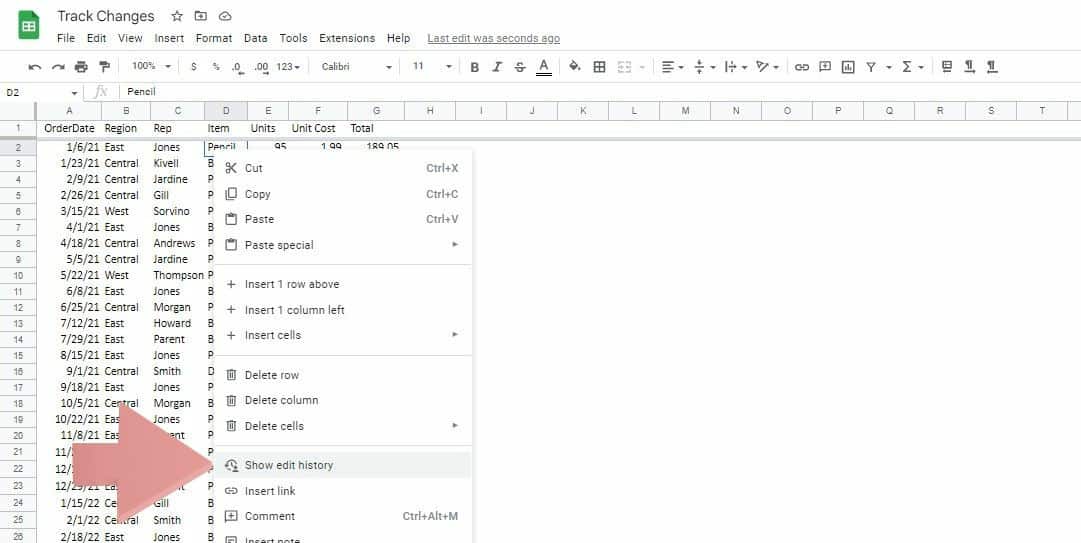The image size is (1081, 543).
Task: Open text rotation dropdown
Action: click(x=767, y=67)
